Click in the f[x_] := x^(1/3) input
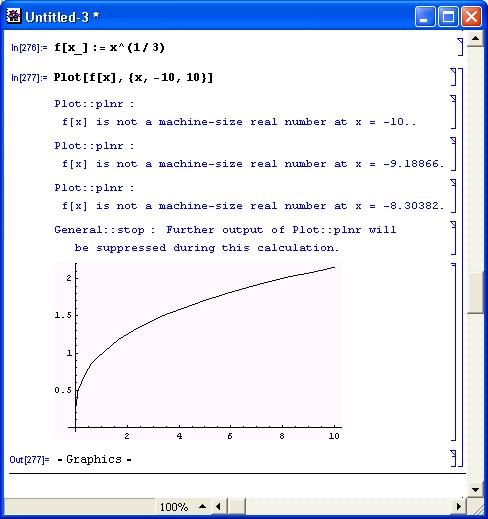This screenshot has width=488, height=519. click(109, 48)
